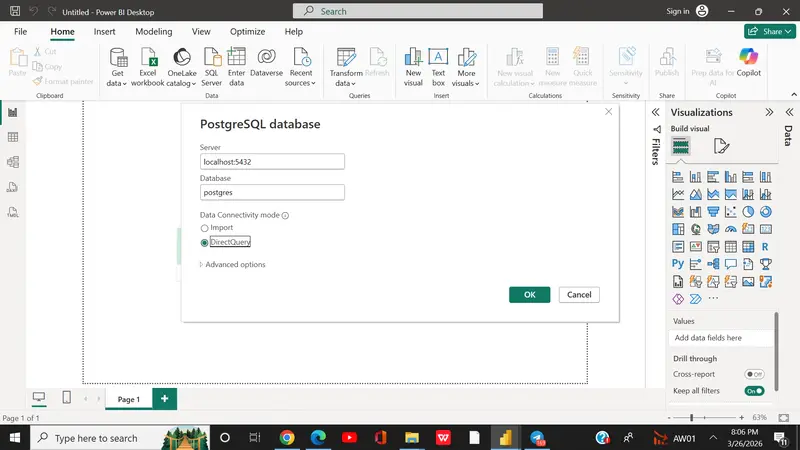Image resolution: width=800 pixels, height=450 pixels.
Task: Switch to mobile layout icon
Action: (66, 397)
